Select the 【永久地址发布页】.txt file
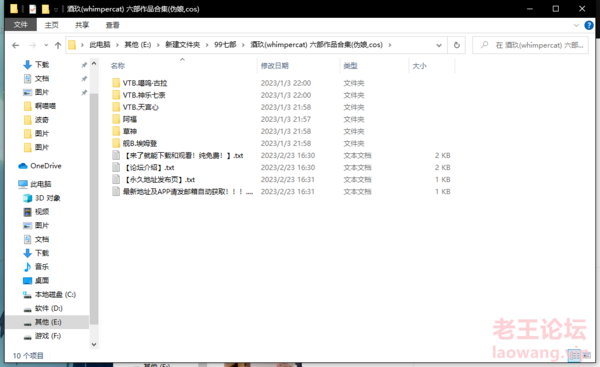The height and width of the screenshot is (367, 600). pyautogui.click(x=160, y=179)
